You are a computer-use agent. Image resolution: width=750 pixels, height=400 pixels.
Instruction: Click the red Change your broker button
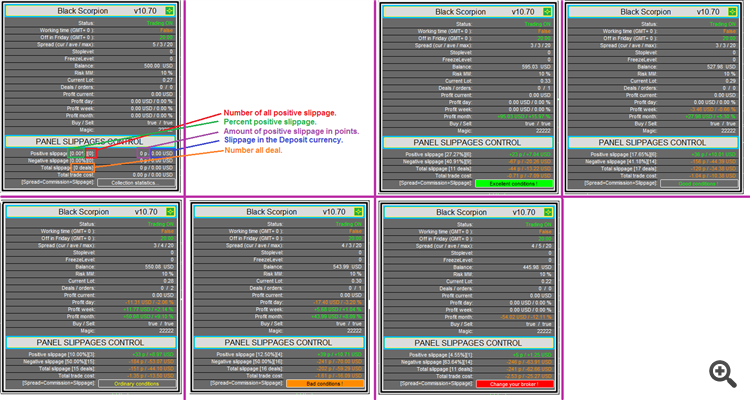(x=515, y=384)
